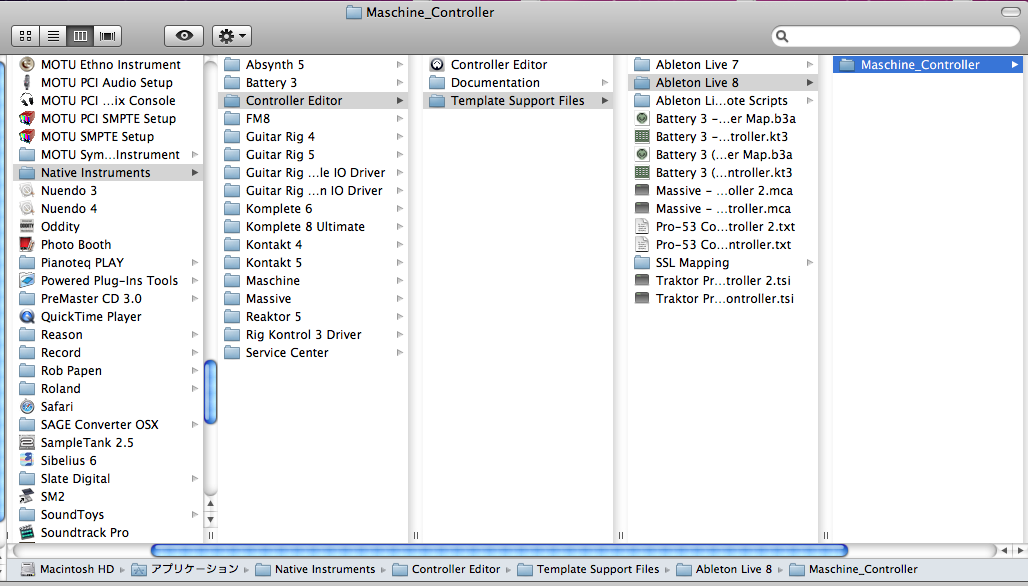The image size is (1028, 586).
Task: Select the Absynth 5 folder
Action: 313,64
